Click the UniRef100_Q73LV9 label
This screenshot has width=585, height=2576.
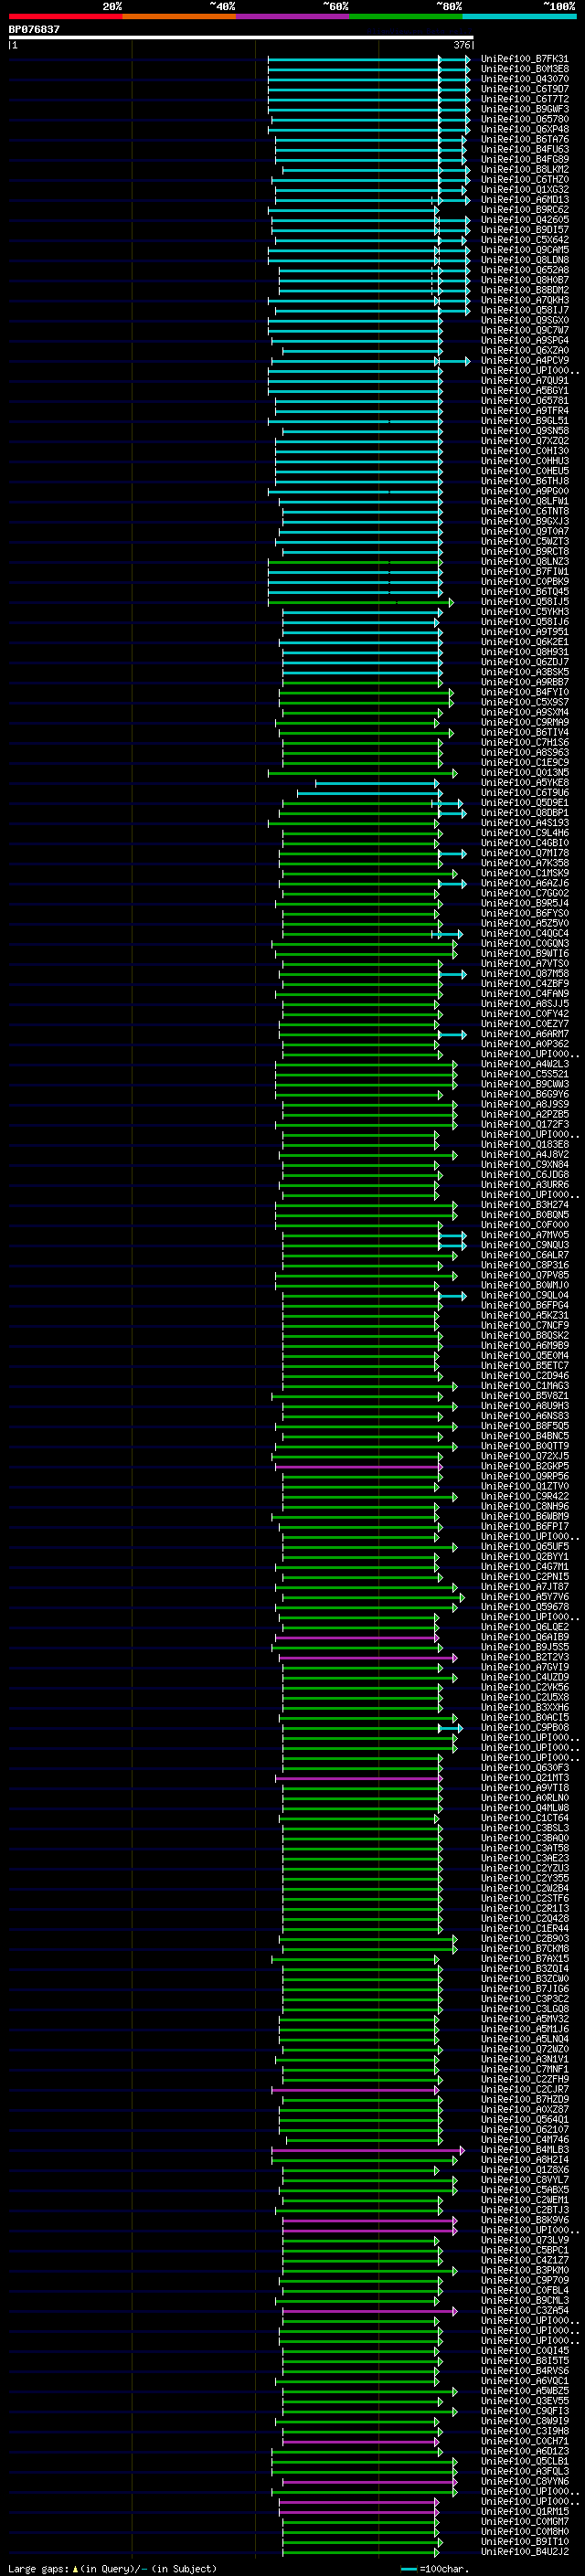[524, 2240]
